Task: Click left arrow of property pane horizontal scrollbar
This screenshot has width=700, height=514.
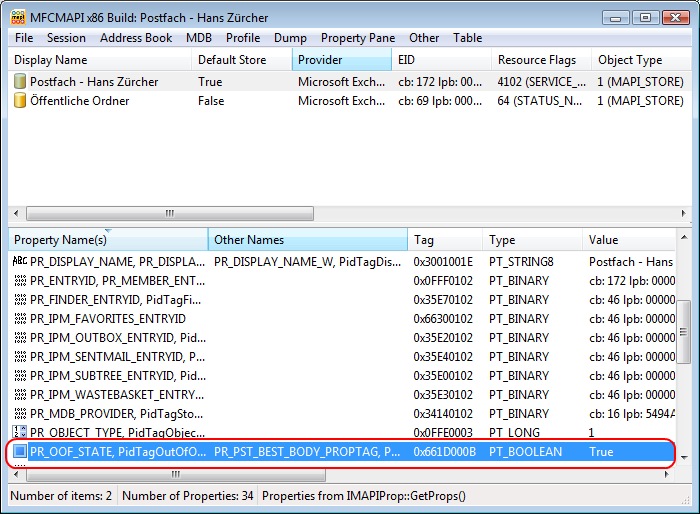Action: coord(17,474)
